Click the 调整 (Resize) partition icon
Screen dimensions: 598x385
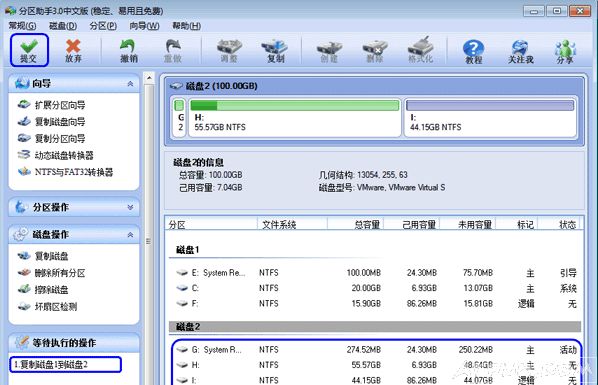(229, 51)
